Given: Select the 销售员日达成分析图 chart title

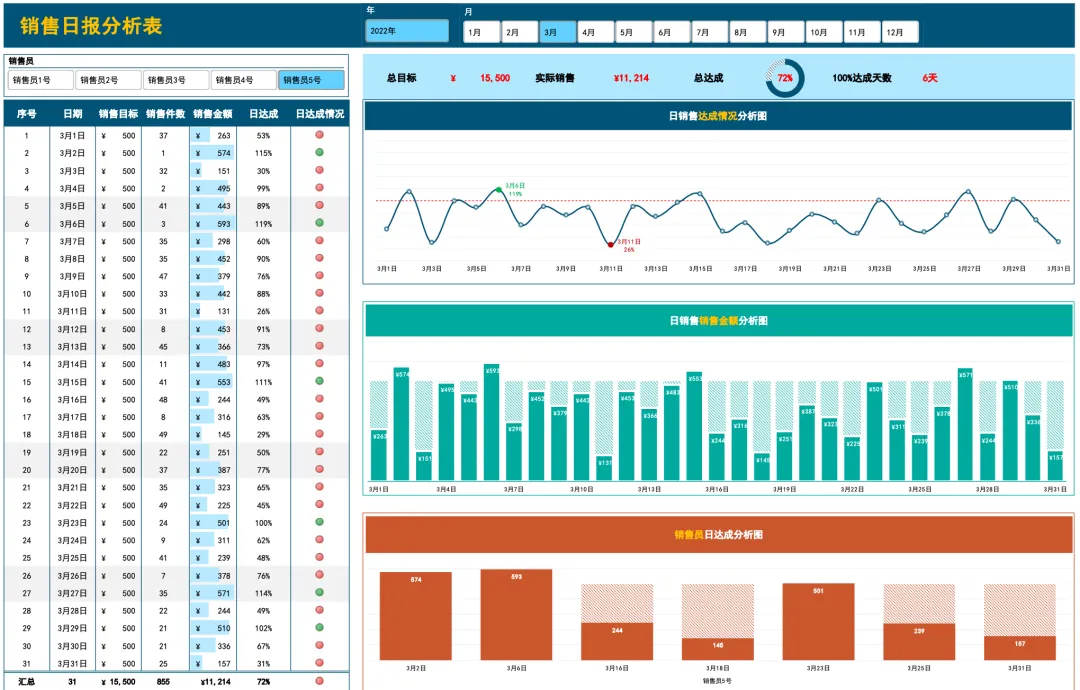Looking at the screenshot, I should tap(718, 534).
